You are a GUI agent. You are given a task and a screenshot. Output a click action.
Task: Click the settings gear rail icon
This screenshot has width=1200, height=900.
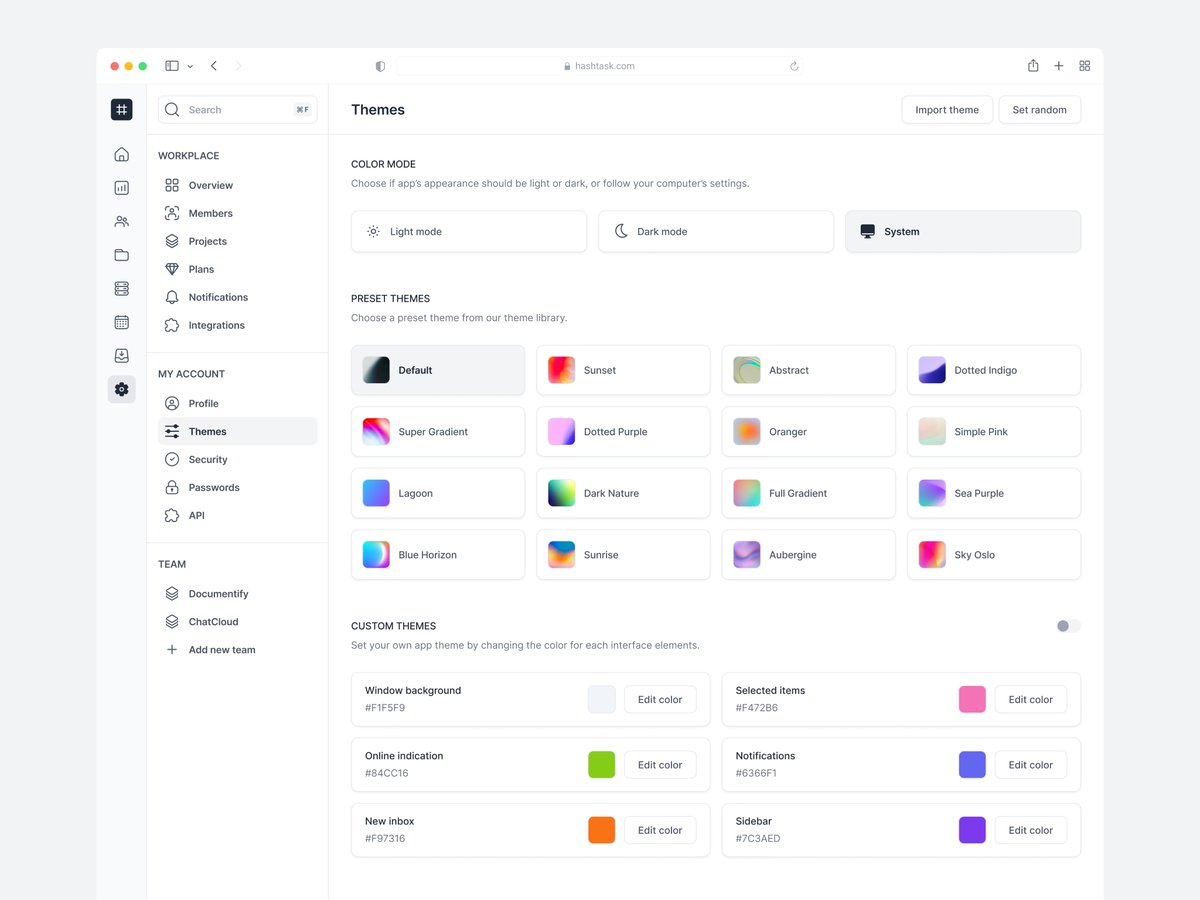121,389
